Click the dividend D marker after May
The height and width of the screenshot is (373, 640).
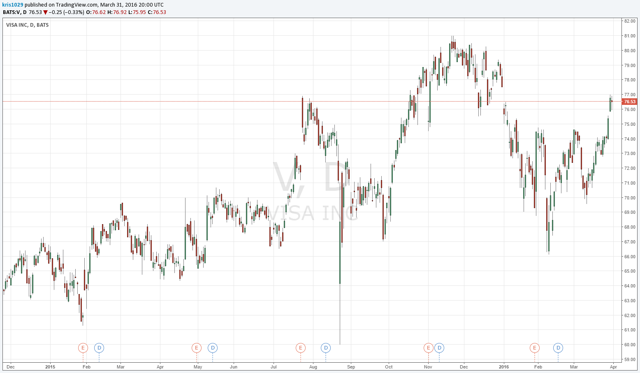(x=212, y=348)
